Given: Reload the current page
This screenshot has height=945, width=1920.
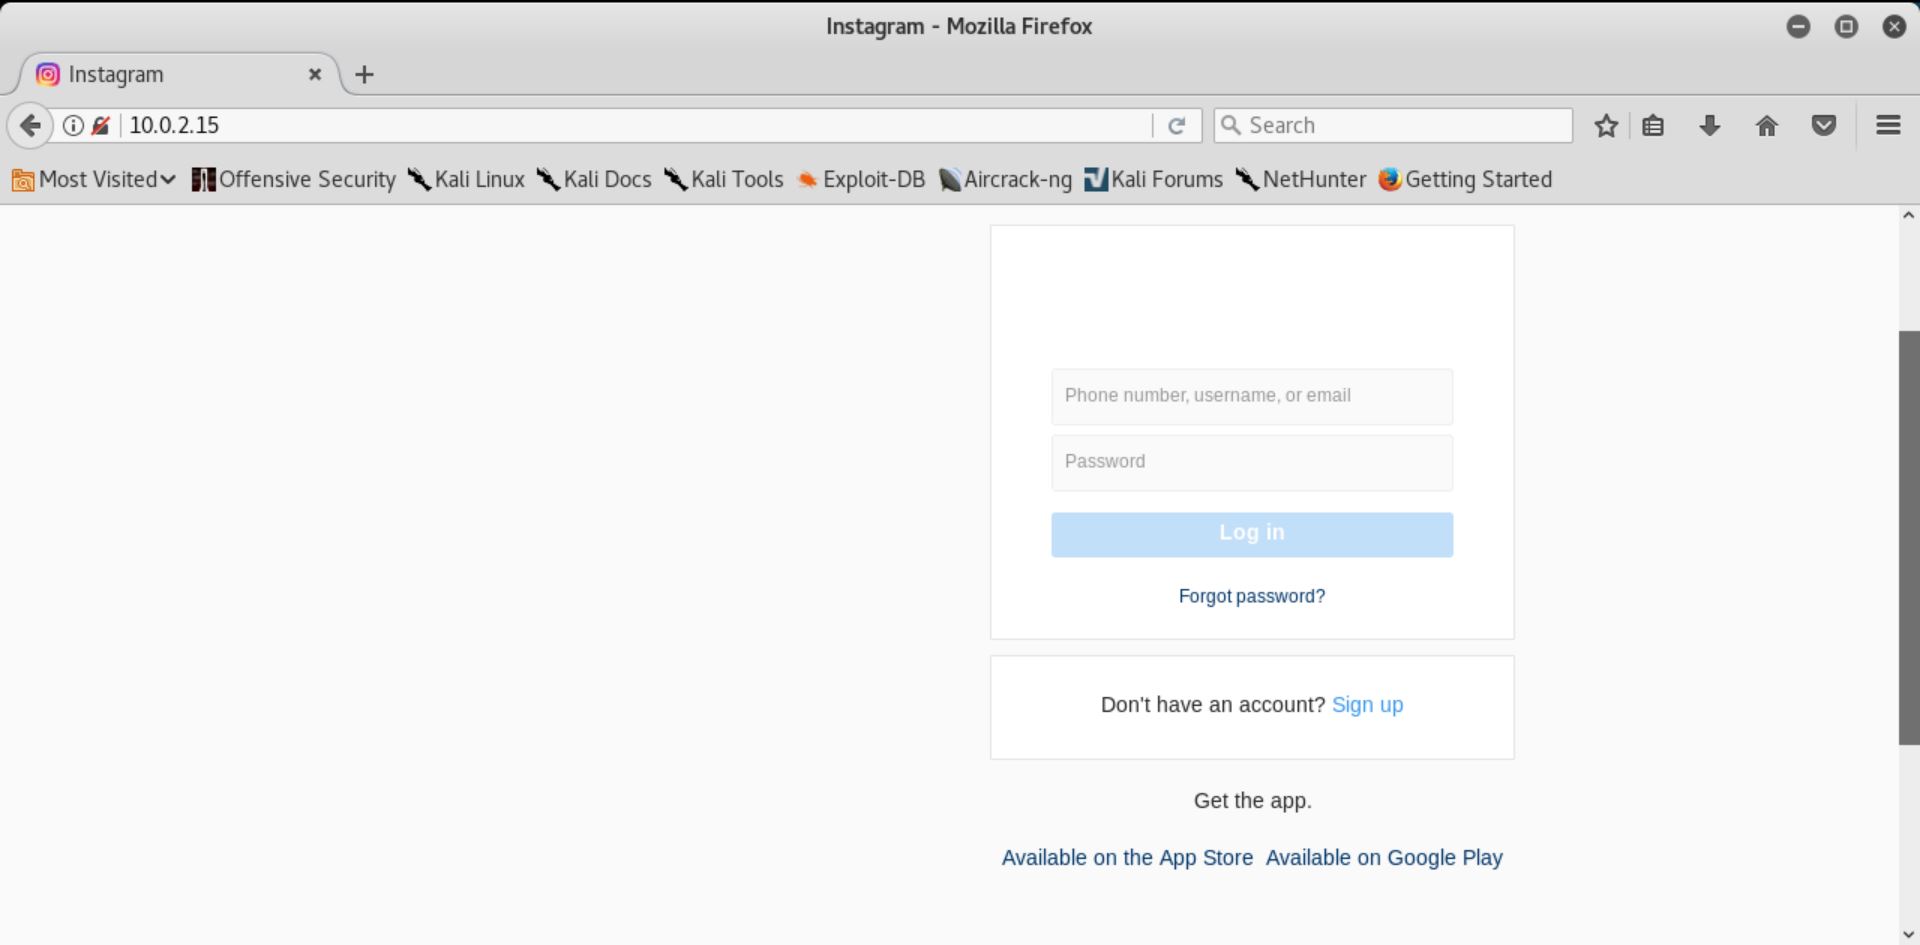Looking at the screenshot, I should click(1177, 125).
